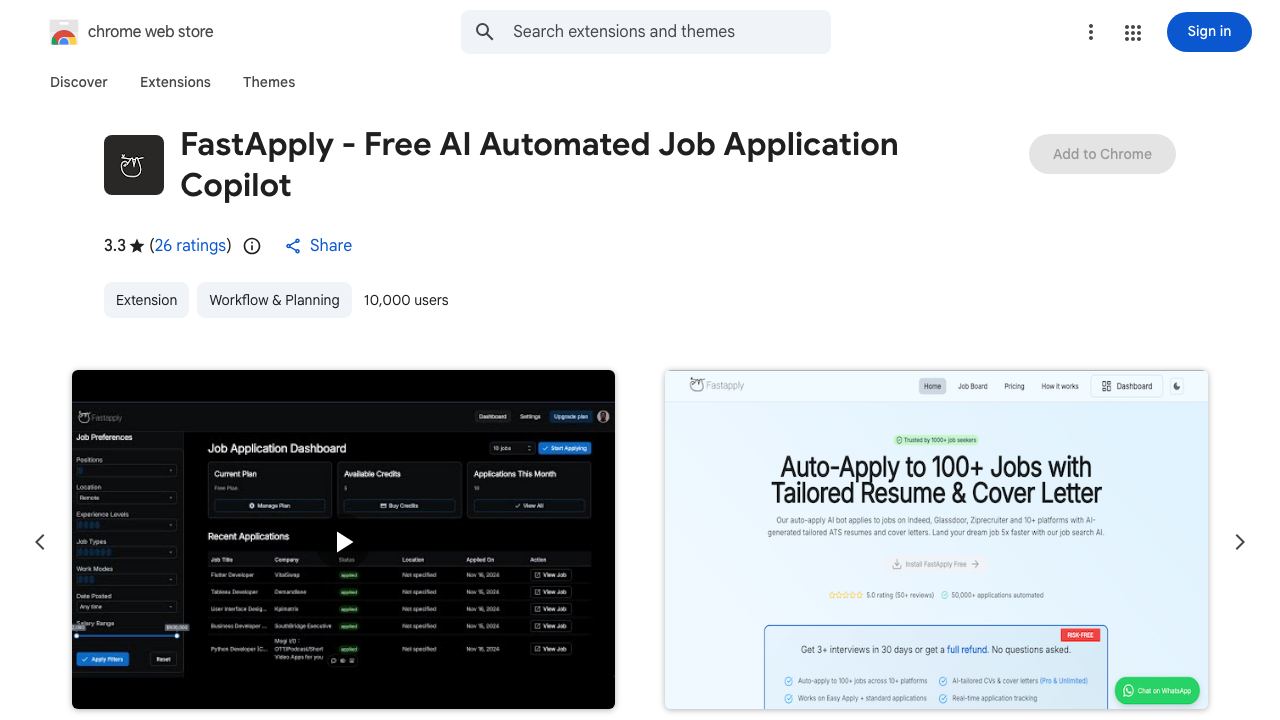Click Job Board in the screenshot nav
Image resolution: width=1280 pixels, height=720 pixels.
[973, 386]
